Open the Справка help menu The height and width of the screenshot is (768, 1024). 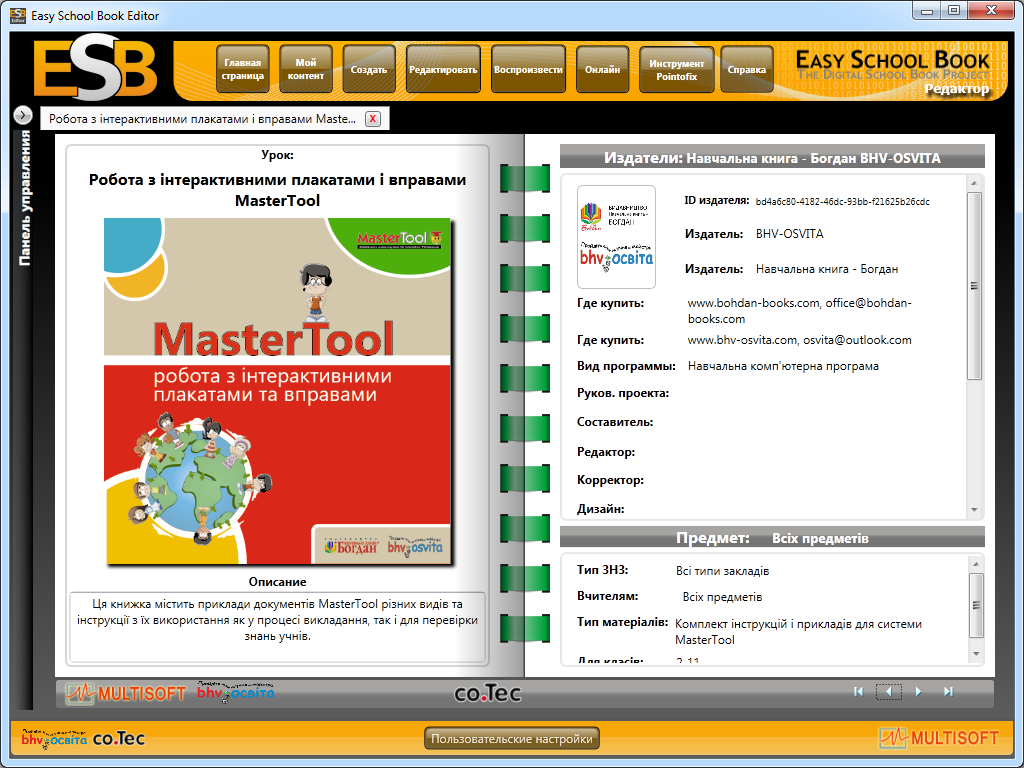tap(746, 69)
